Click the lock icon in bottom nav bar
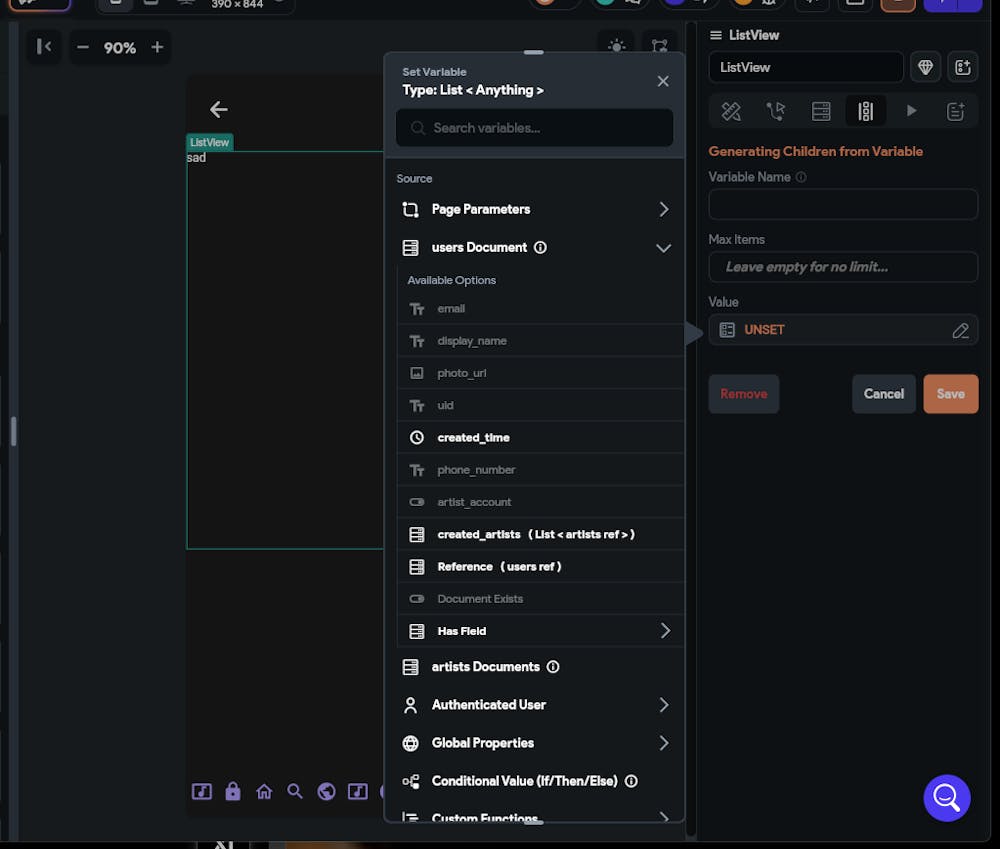 [x=233, y=792]
